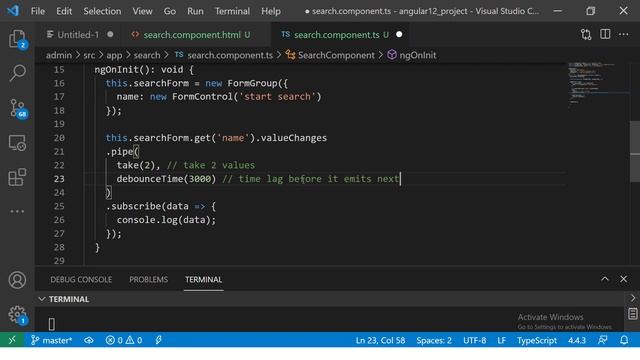Click ngOnInit breadcrumb segment
The height and width of the screenshot is (360, 640).
412,55
